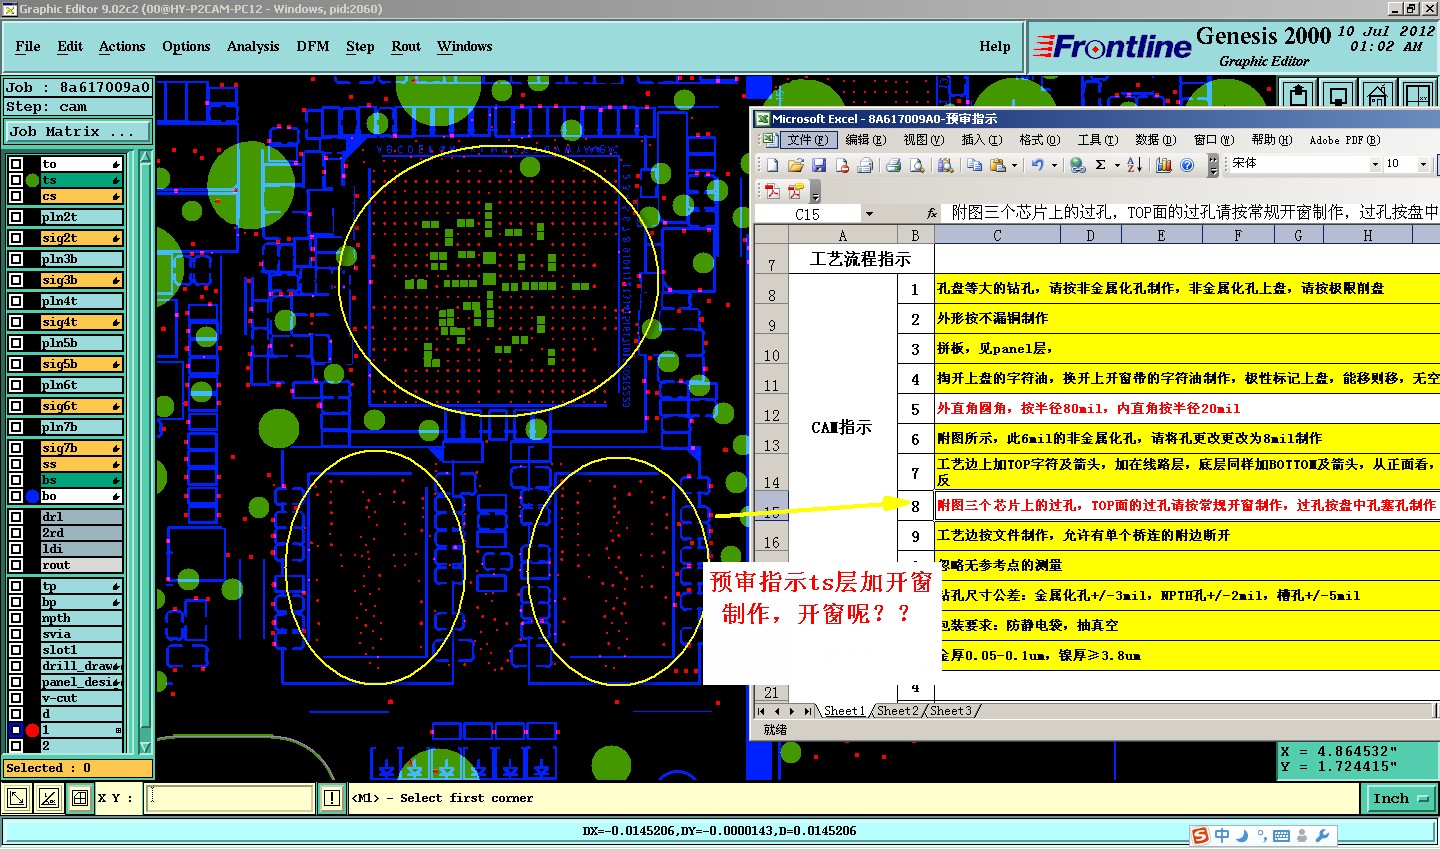Click the first Adobe PDF convert icon
This screenshot has height=851, width=1440.
[772, 191]
